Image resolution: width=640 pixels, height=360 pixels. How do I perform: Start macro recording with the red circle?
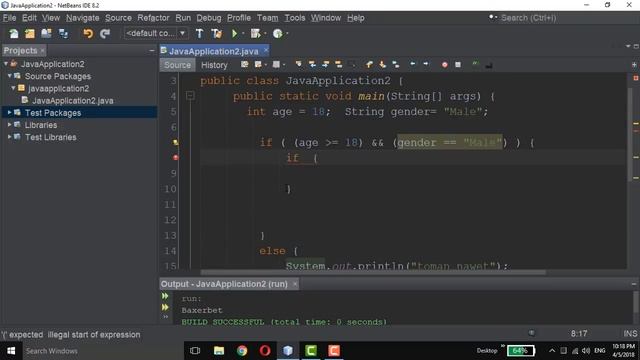coord(444,64)
